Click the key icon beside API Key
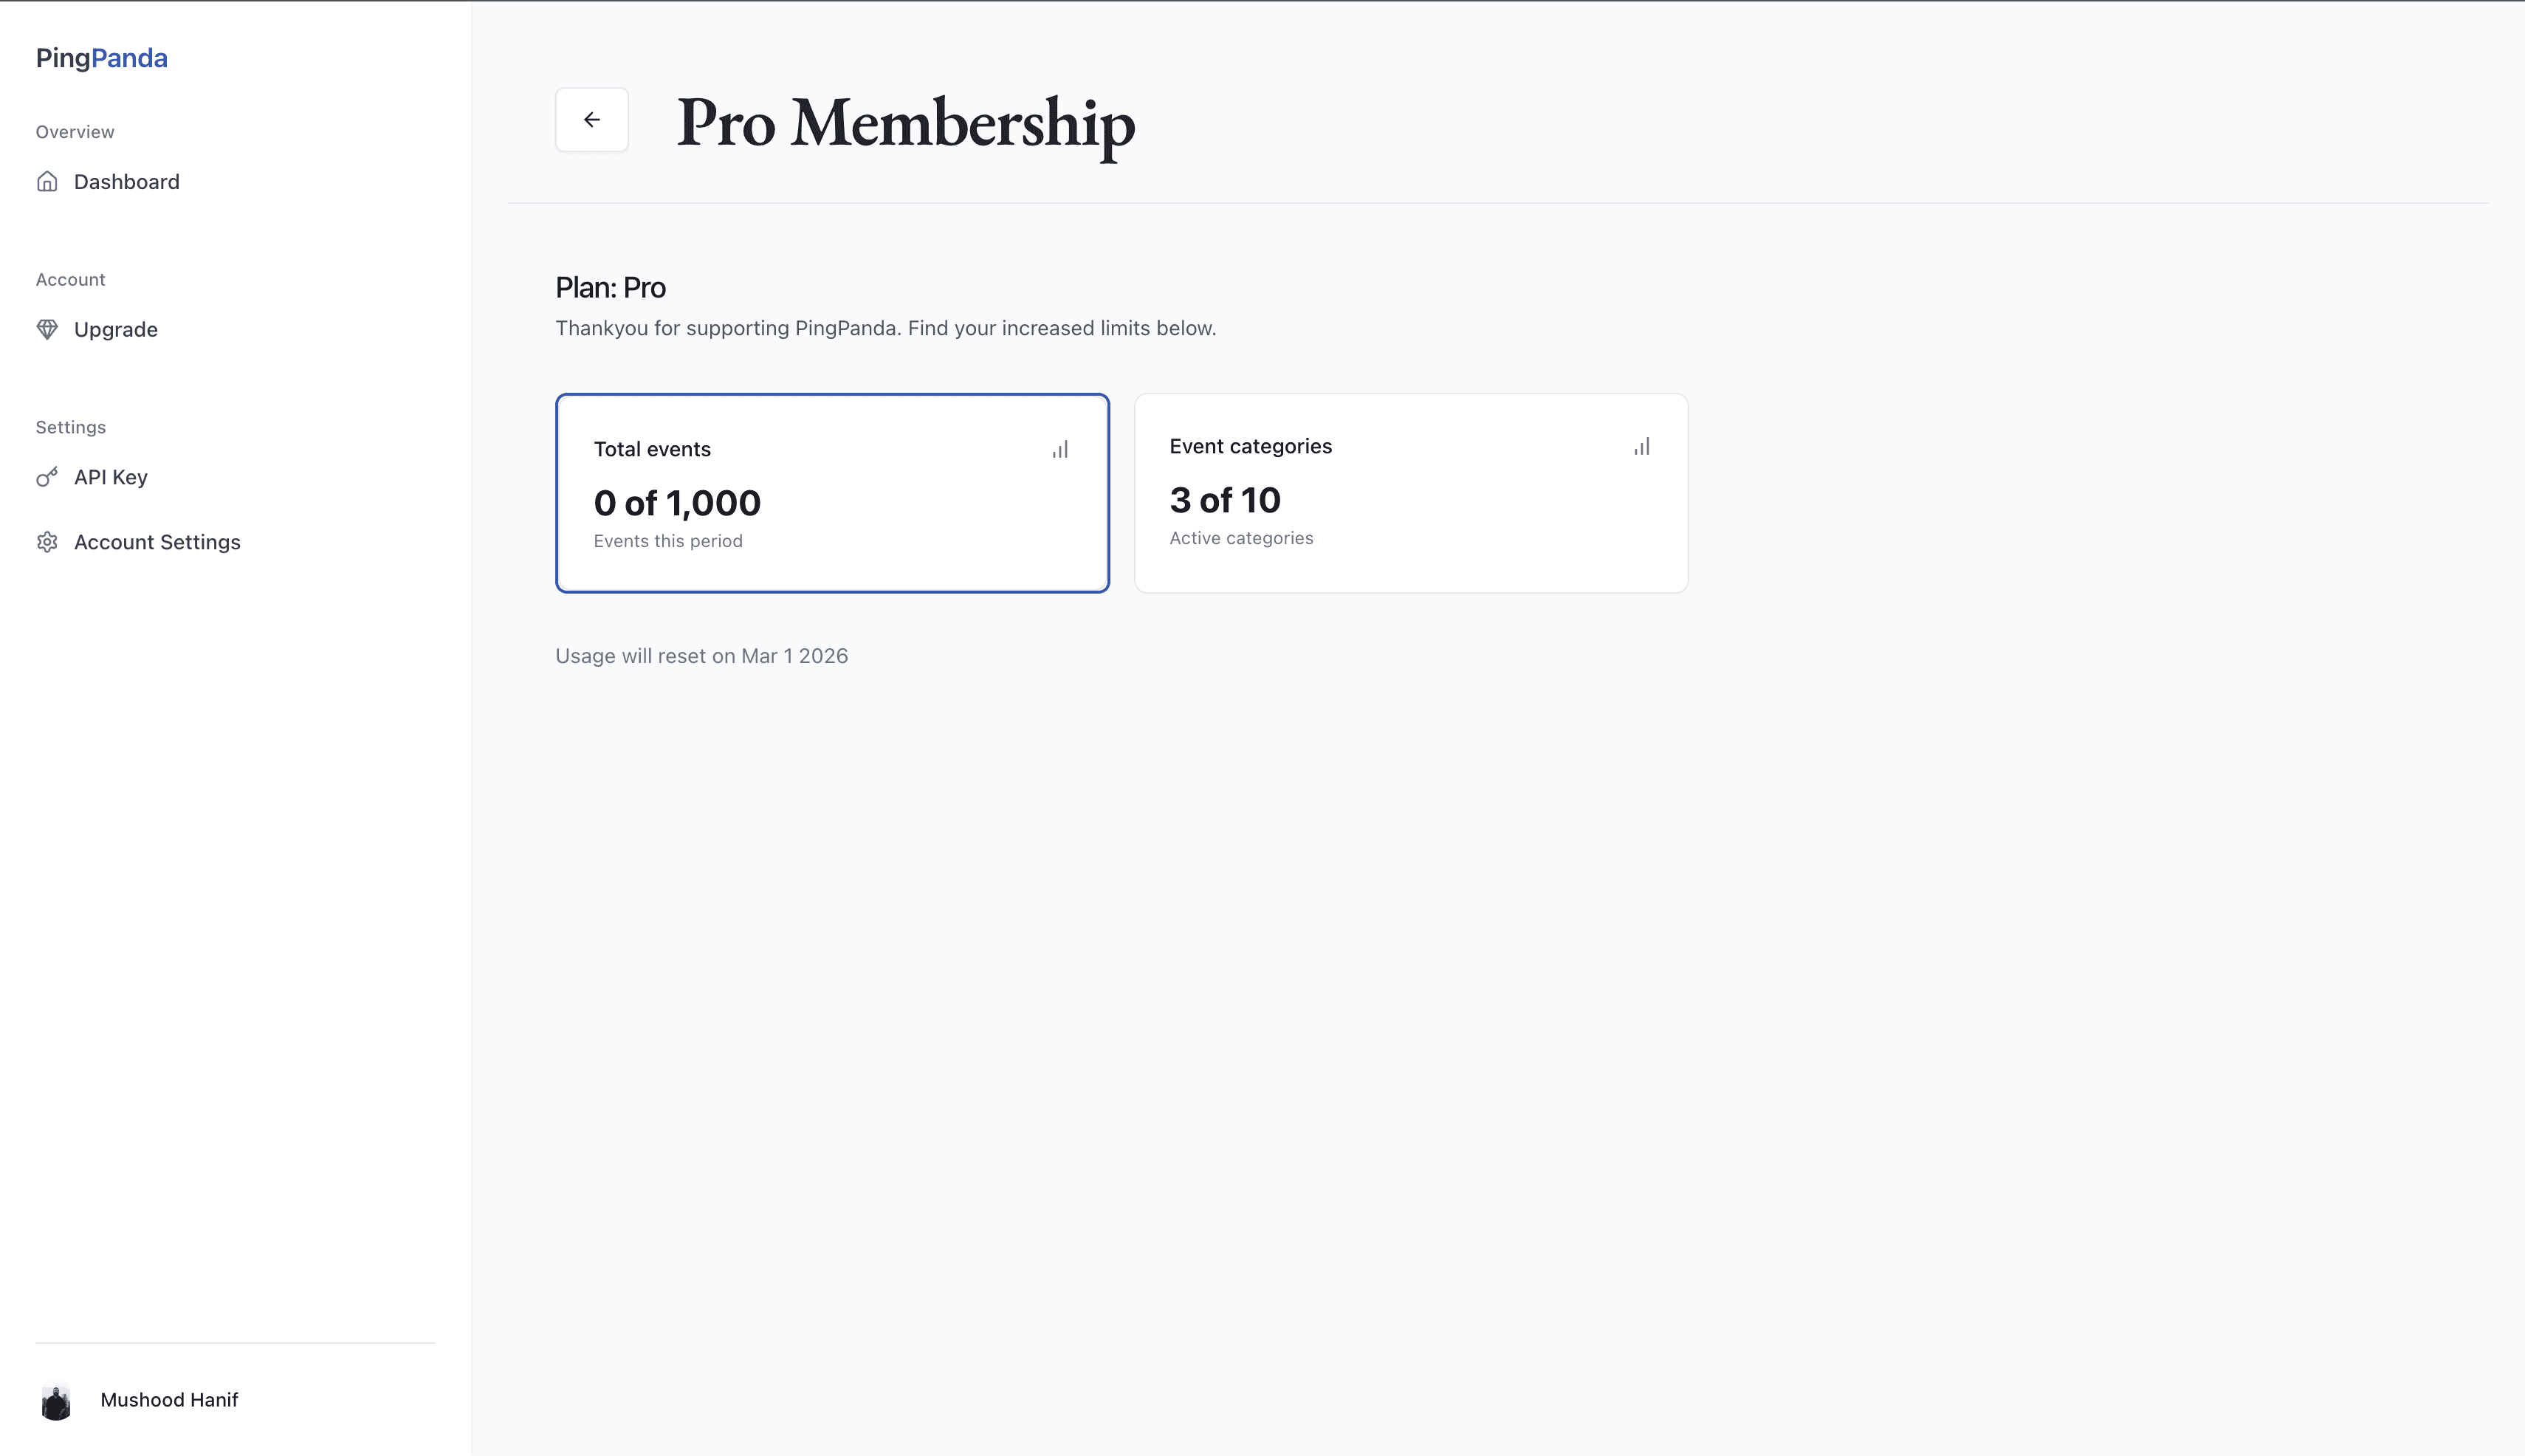 [x=47, y=477]
